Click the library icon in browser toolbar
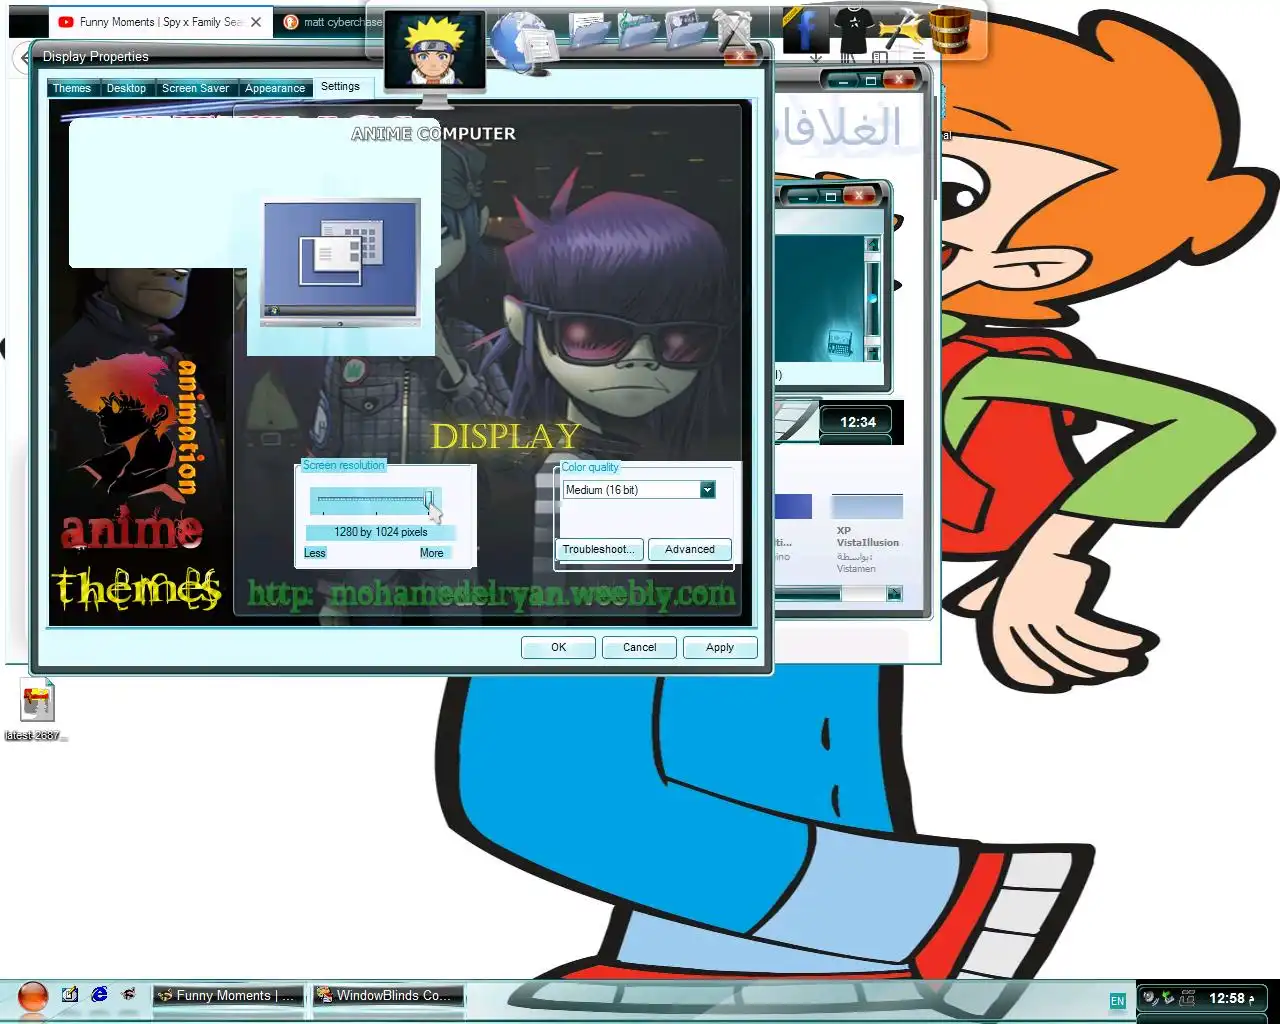Screen dimensions: 1280x1024 848,58
